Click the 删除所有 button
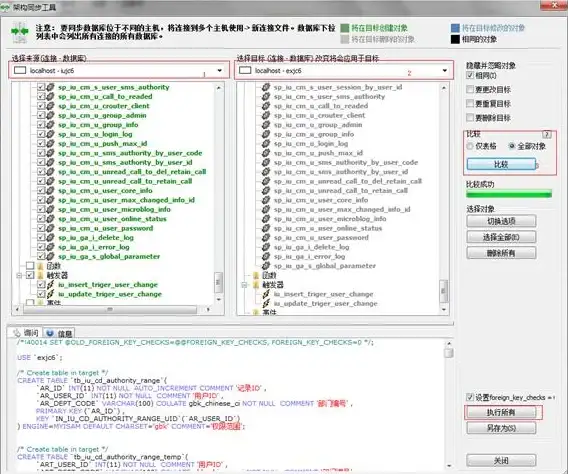The height and width of the screenshot is (474, 568). [501, 253]
